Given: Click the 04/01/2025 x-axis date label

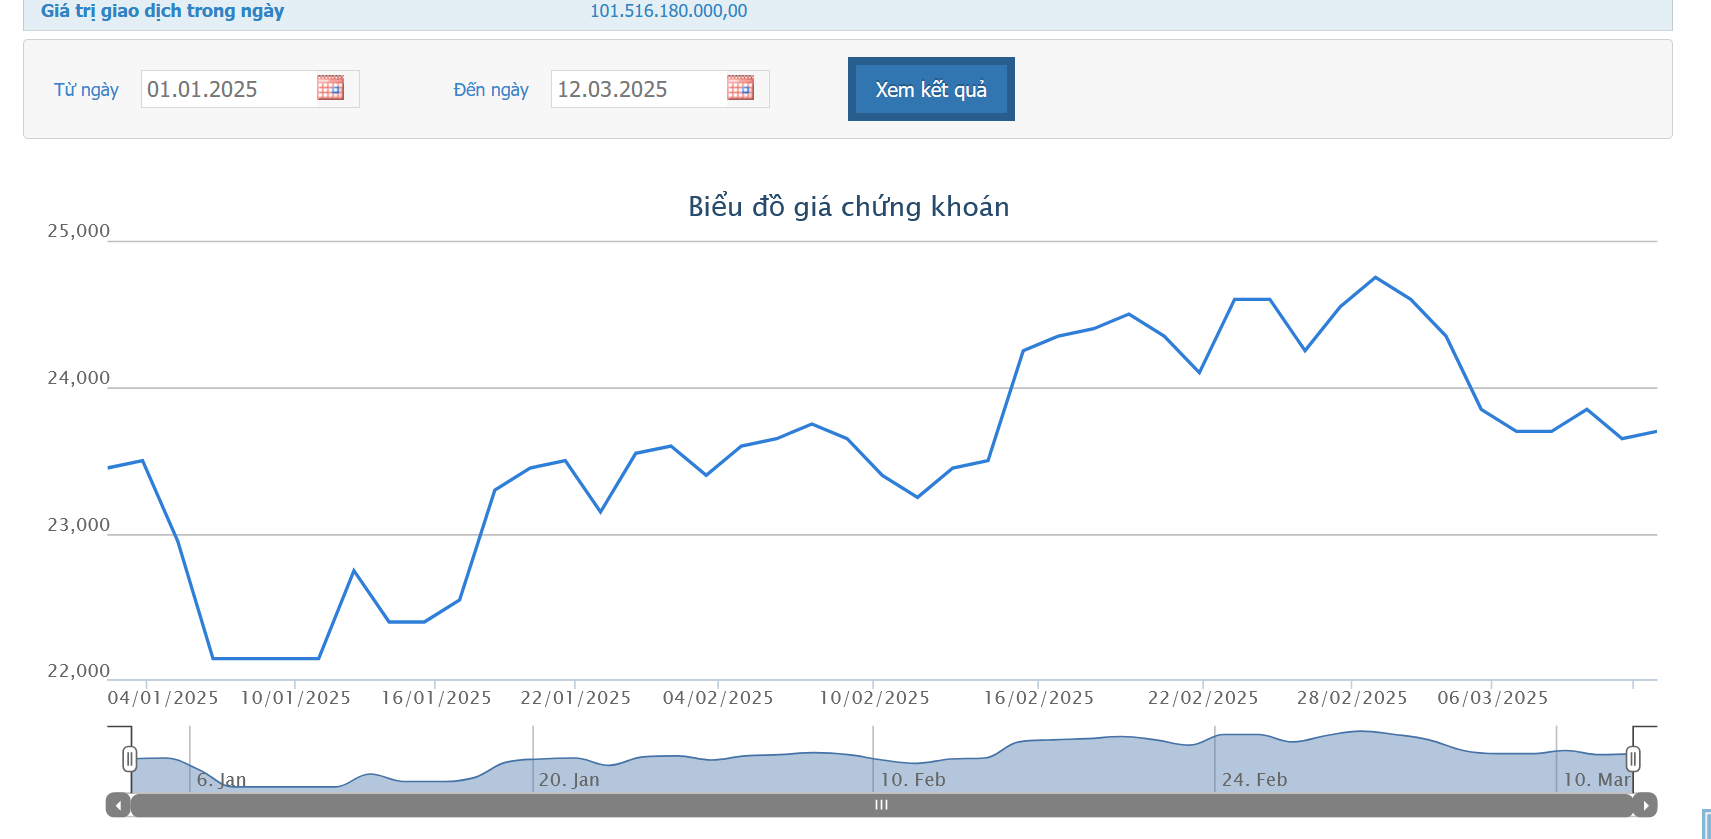Looking at the screenshot, I should (162, 698).
